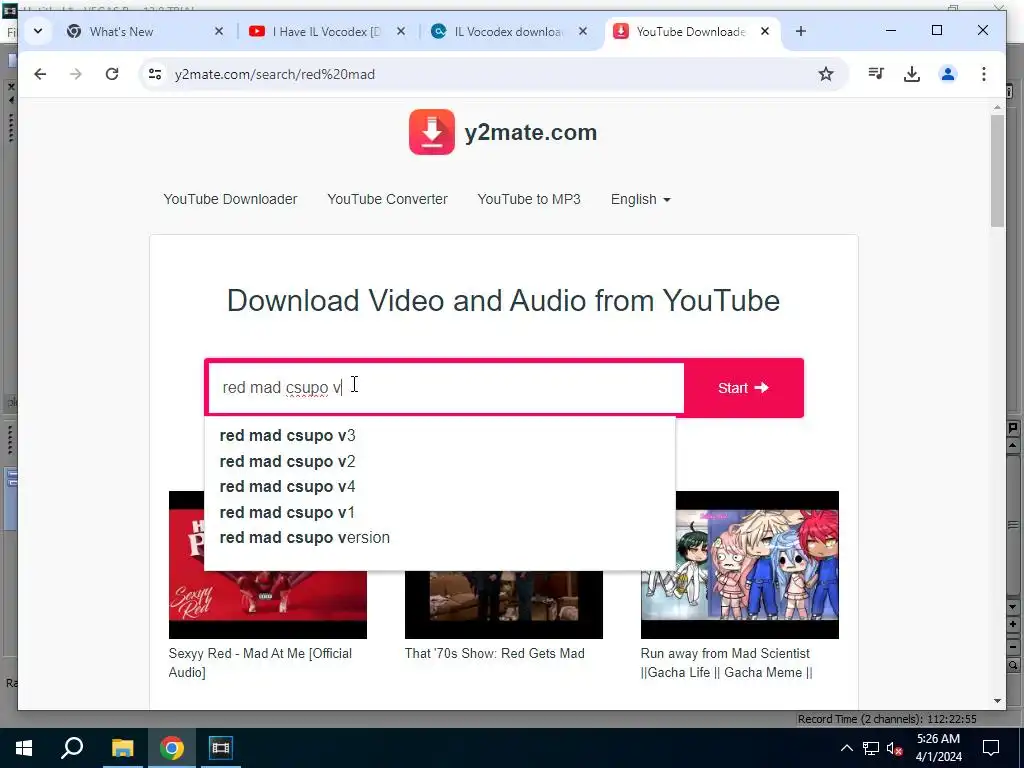The width and height of the screenshot is (1024, 768).
Task: Close the IL Vocodex download tab
Action: pos(583,31)
